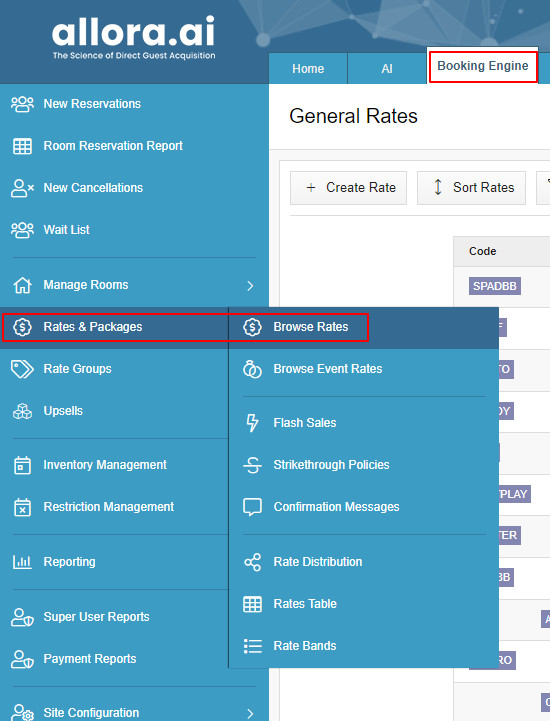Click the Restriction Management calendar-x icon
Screen dimensions: 550x721
(x=22, y=507)
